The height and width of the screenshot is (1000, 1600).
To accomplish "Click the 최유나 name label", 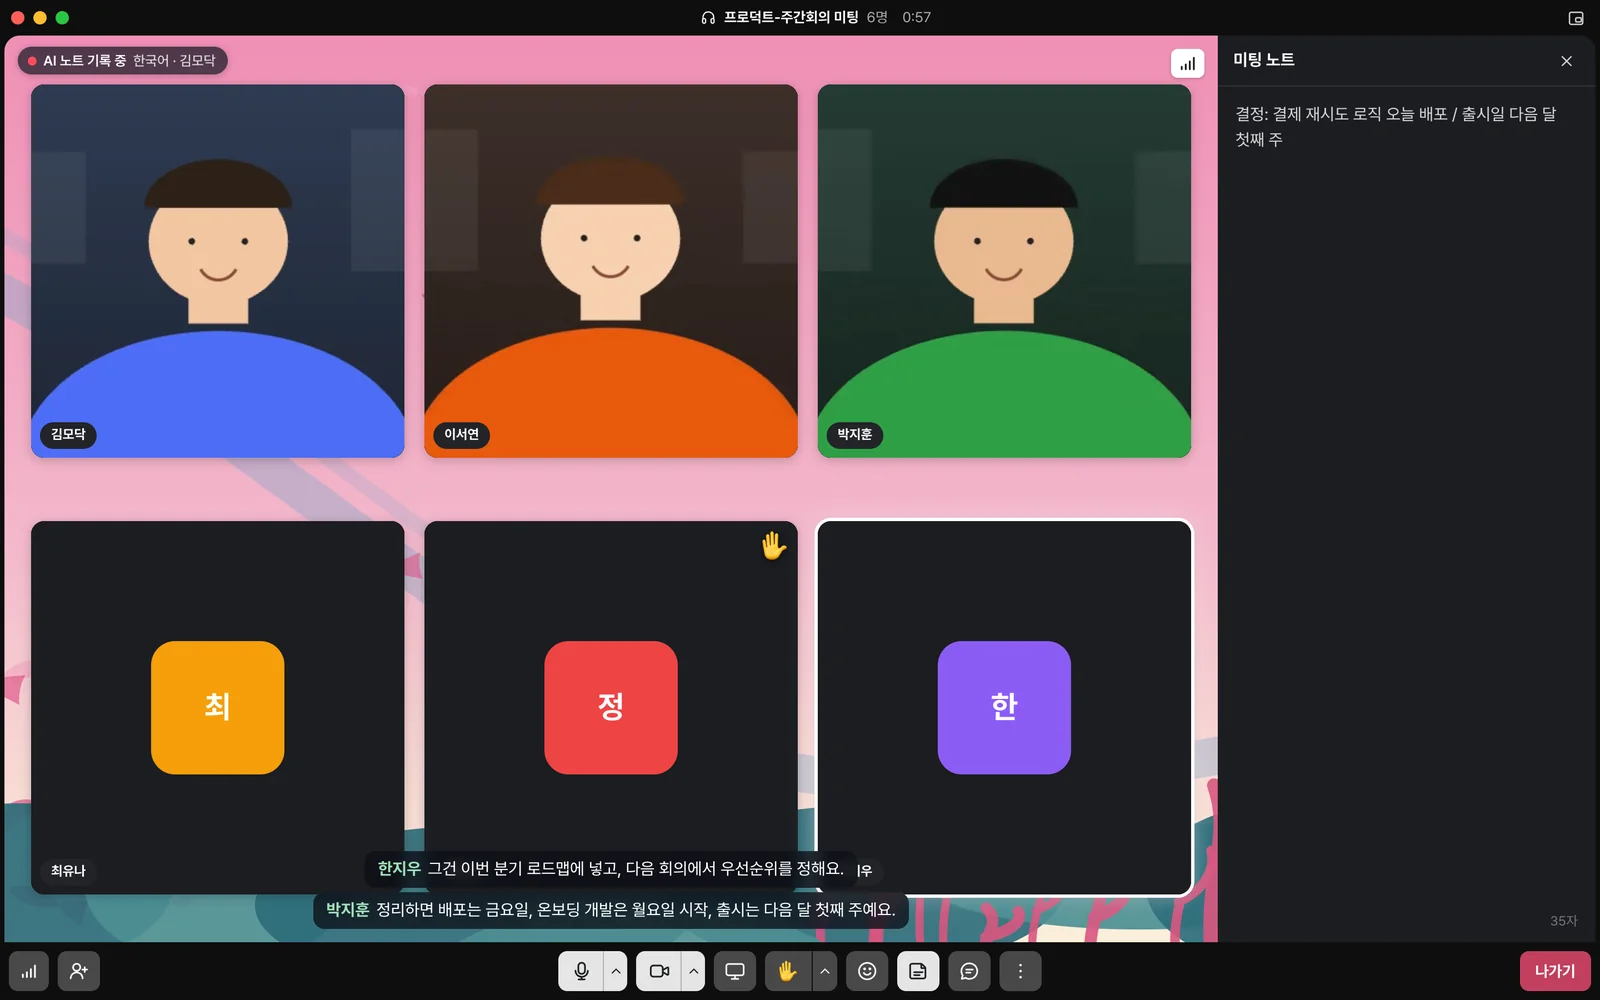I will 68,871.
